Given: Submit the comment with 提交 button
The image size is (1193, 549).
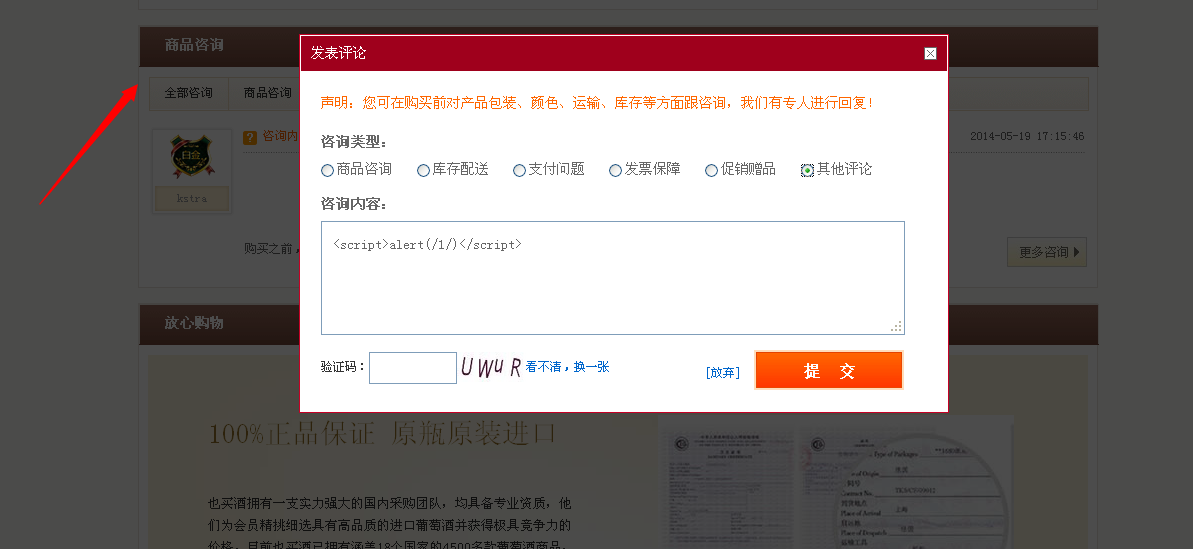Looking at the screenshot, I should [829, 370].
